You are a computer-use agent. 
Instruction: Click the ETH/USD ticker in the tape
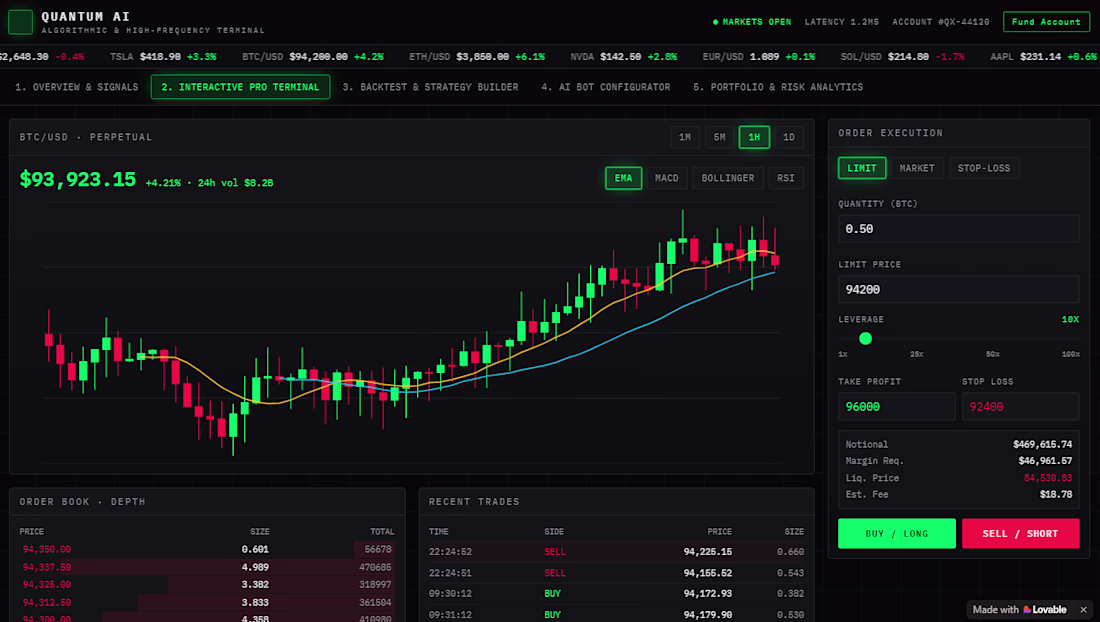tap(477, 57)
